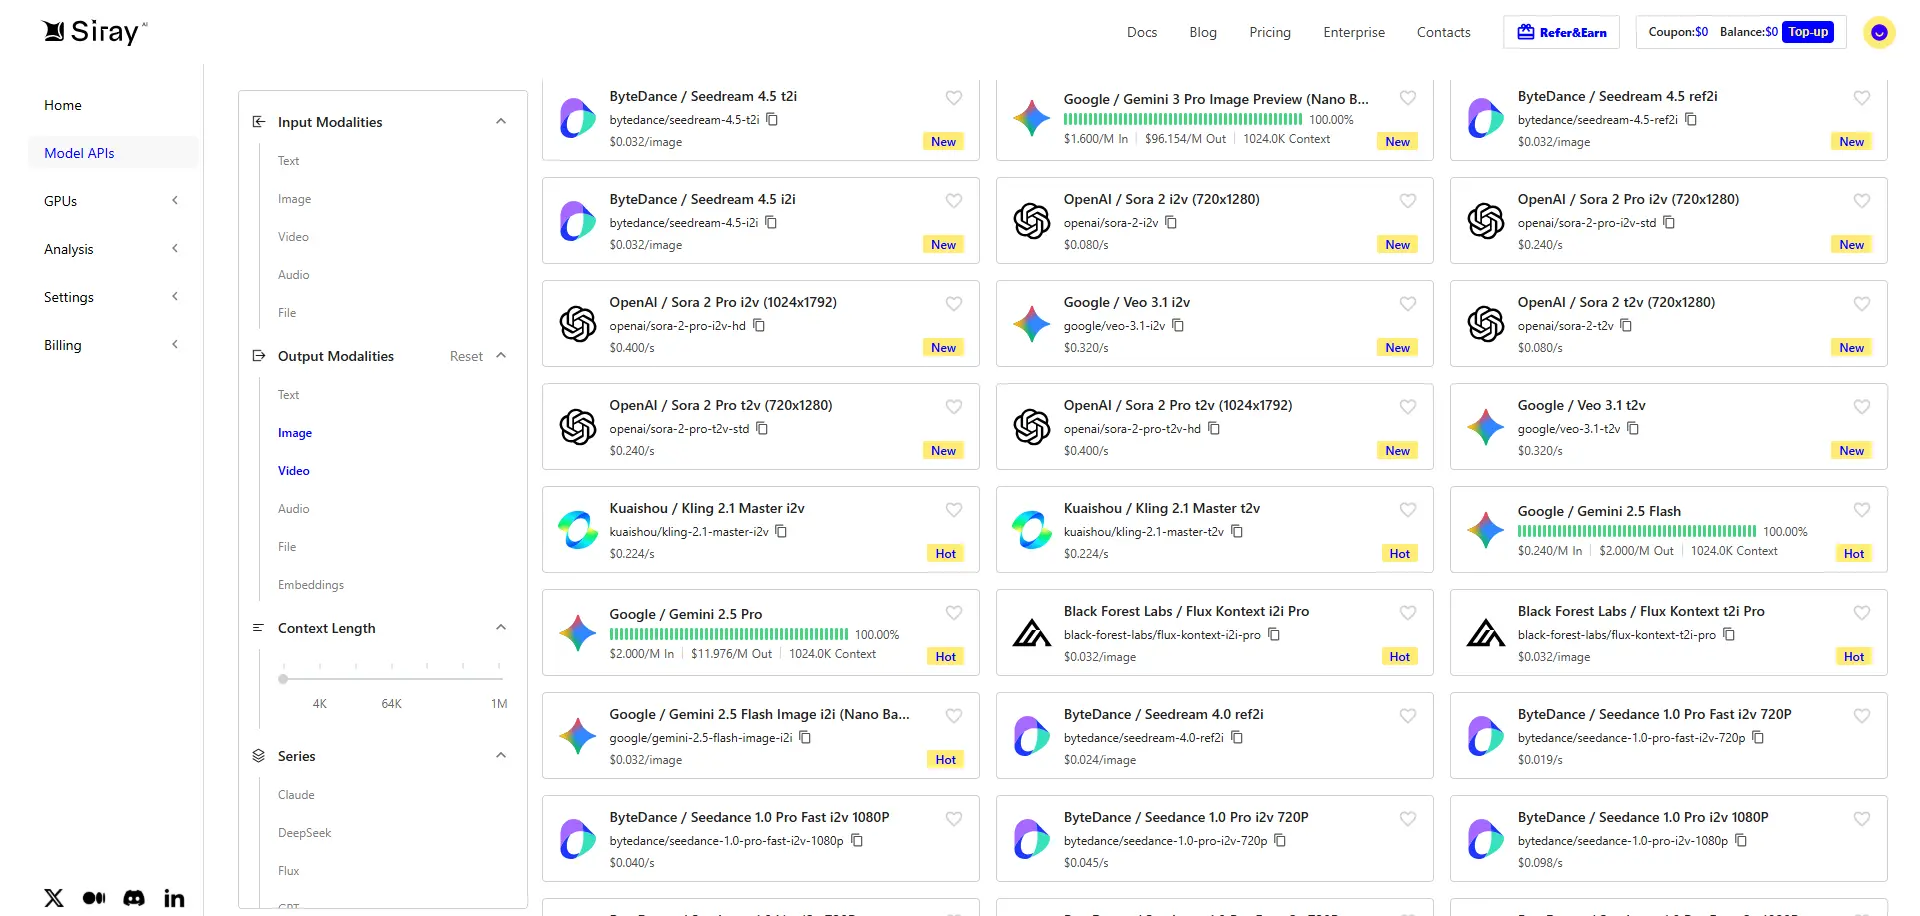The width and height of the screenshot is (1920, 916).
Task: Open the Pricing page from top navigation
Action: [x=1269, y=32]
